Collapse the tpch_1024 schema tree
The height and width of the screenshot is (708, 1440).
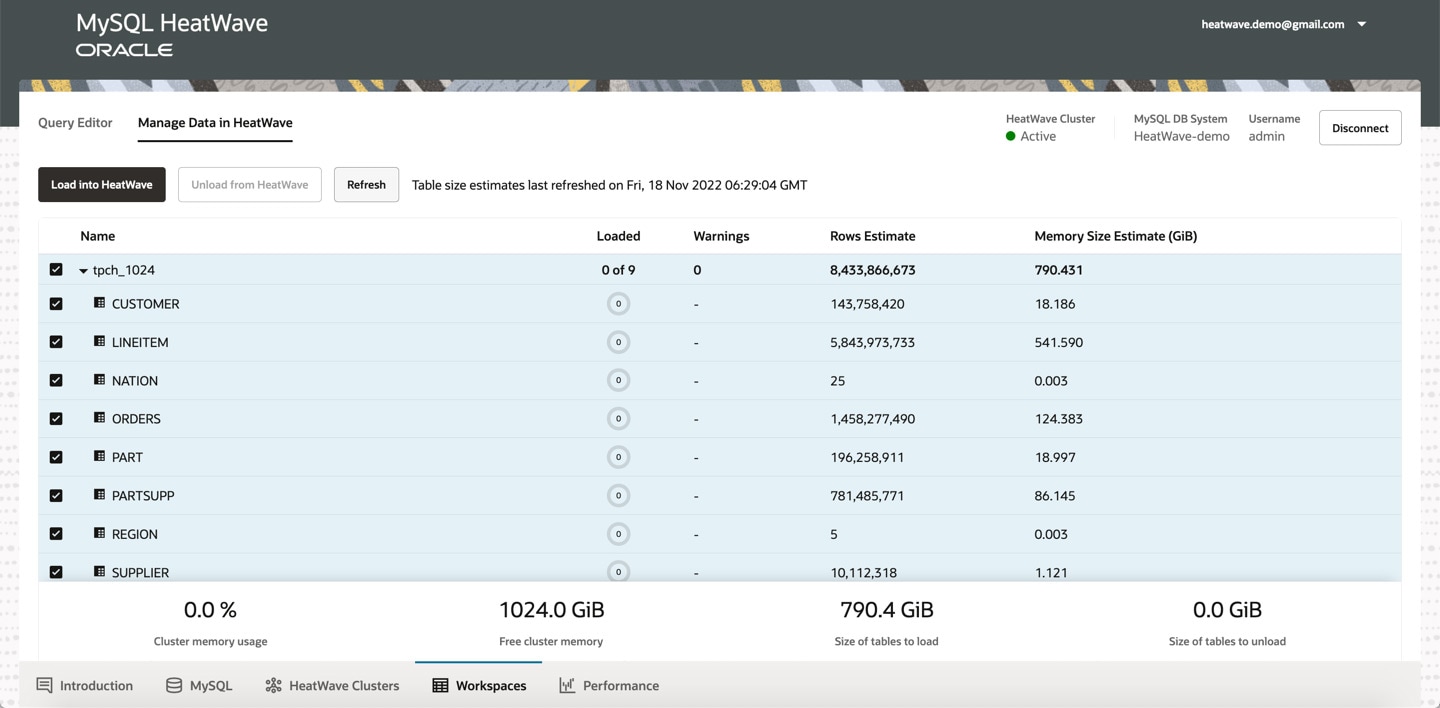tap(82, 269)
